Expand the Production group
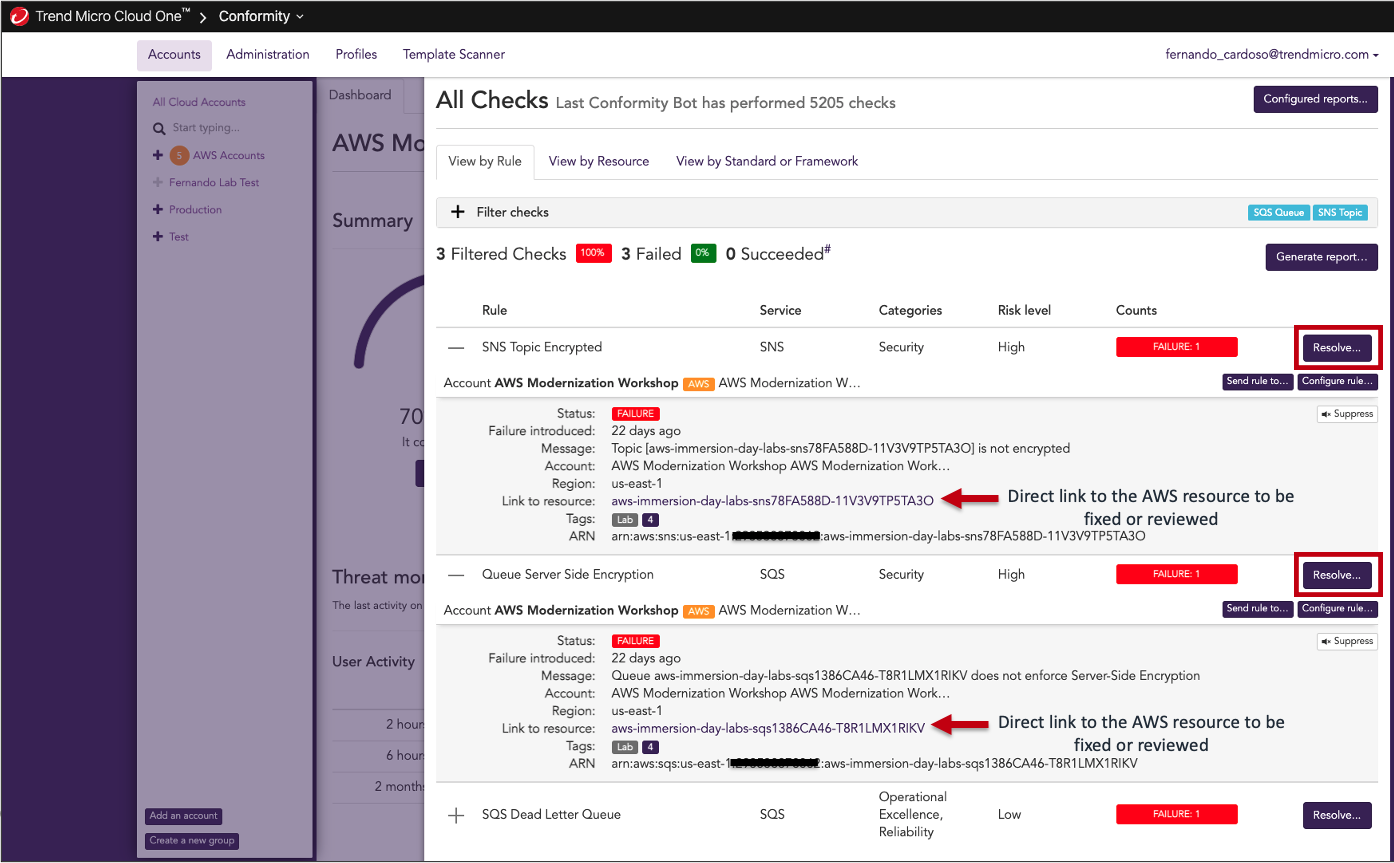1394x863 pixels. point(158,210)
